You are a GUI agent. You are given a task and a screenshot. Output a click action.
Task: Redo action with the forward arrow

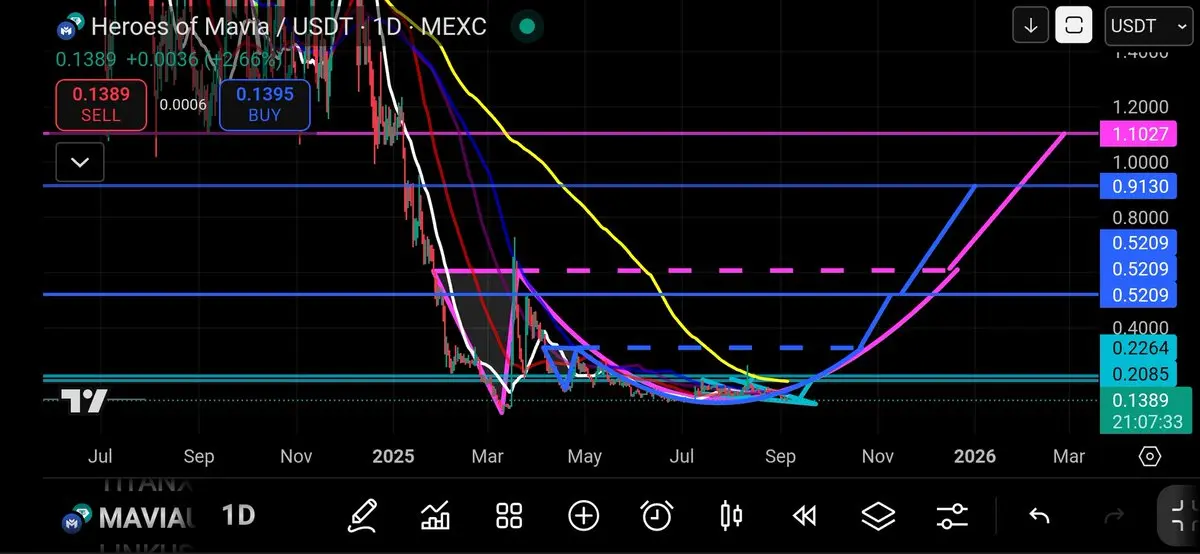coord(1113,516)
